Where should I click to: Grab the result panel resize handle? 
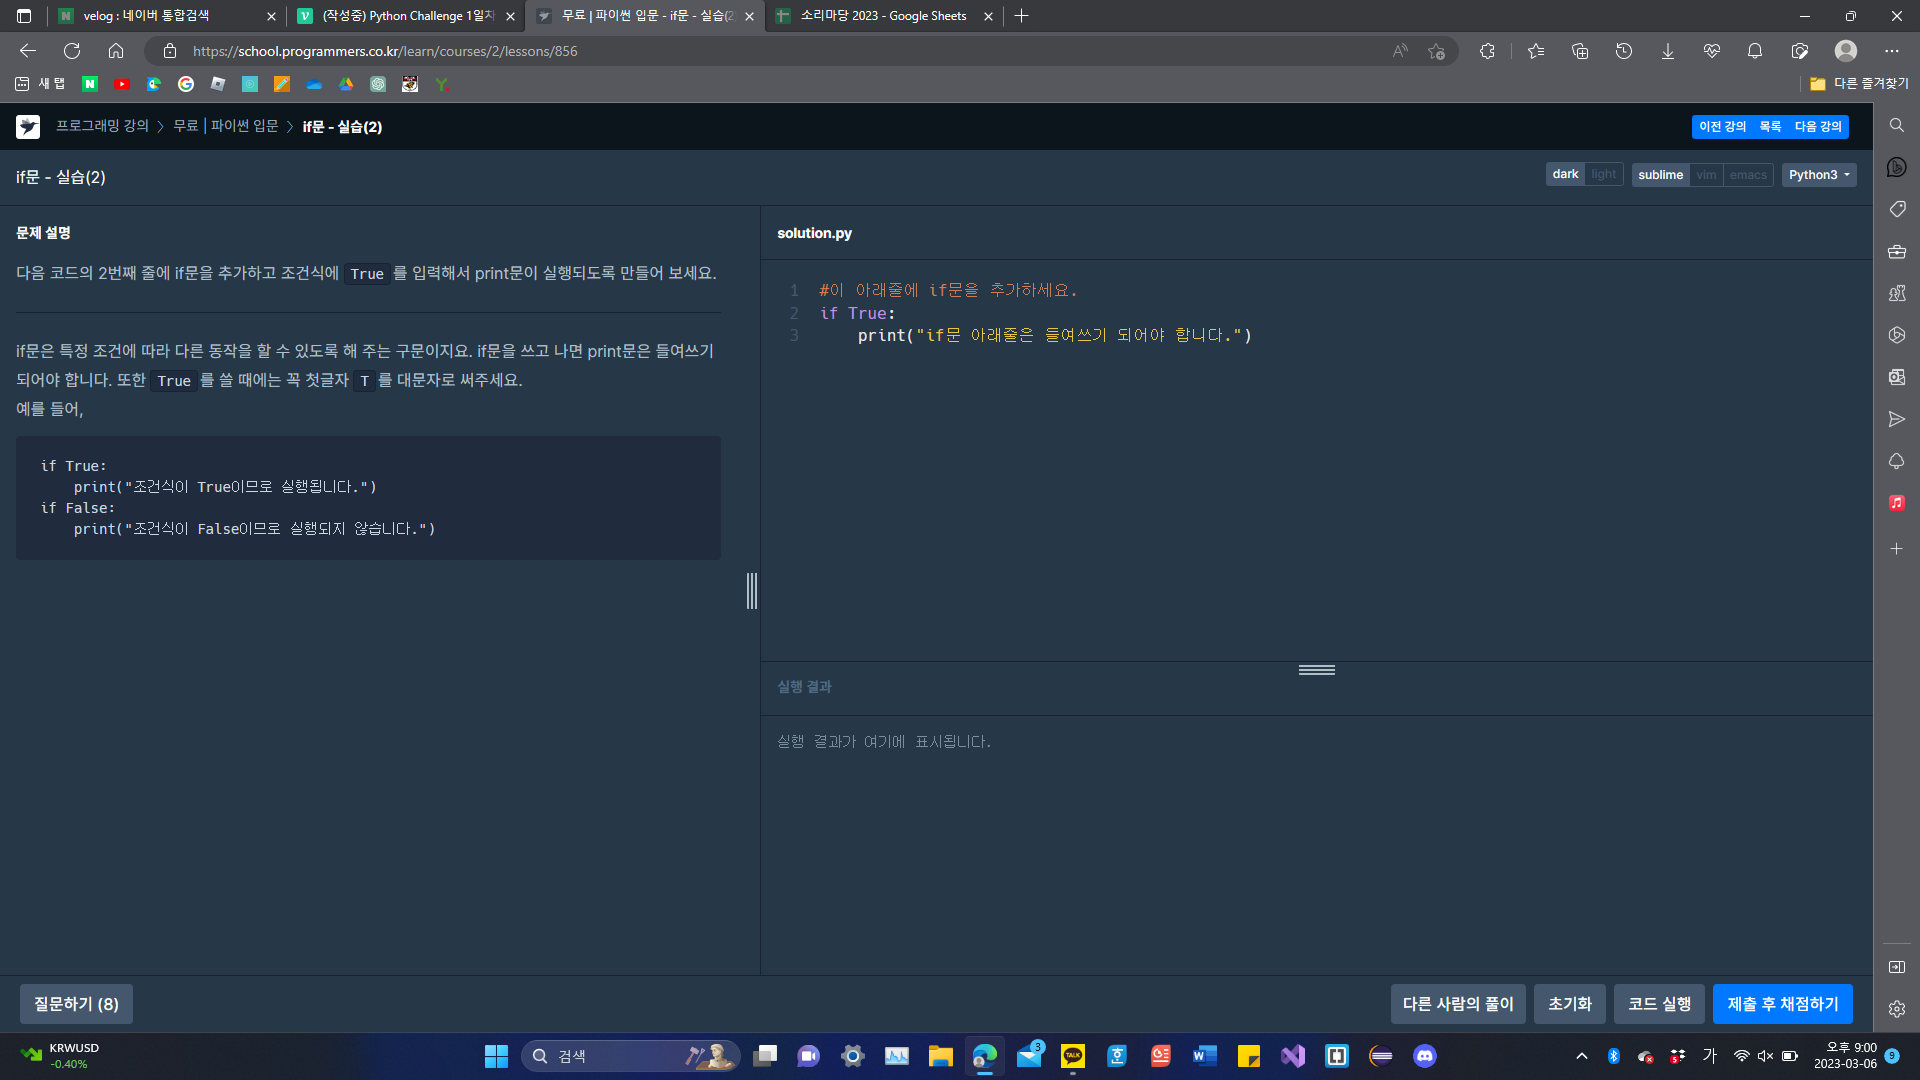coord(1316,670)
